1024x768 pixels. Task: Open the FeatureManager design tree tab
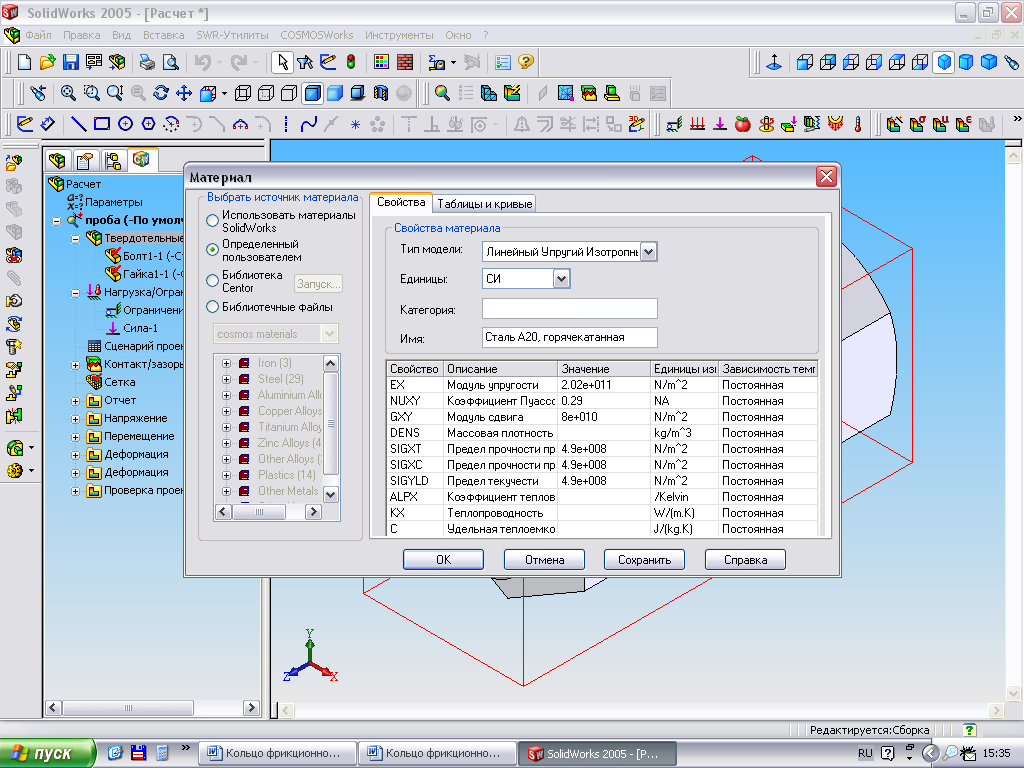point(57,160)
